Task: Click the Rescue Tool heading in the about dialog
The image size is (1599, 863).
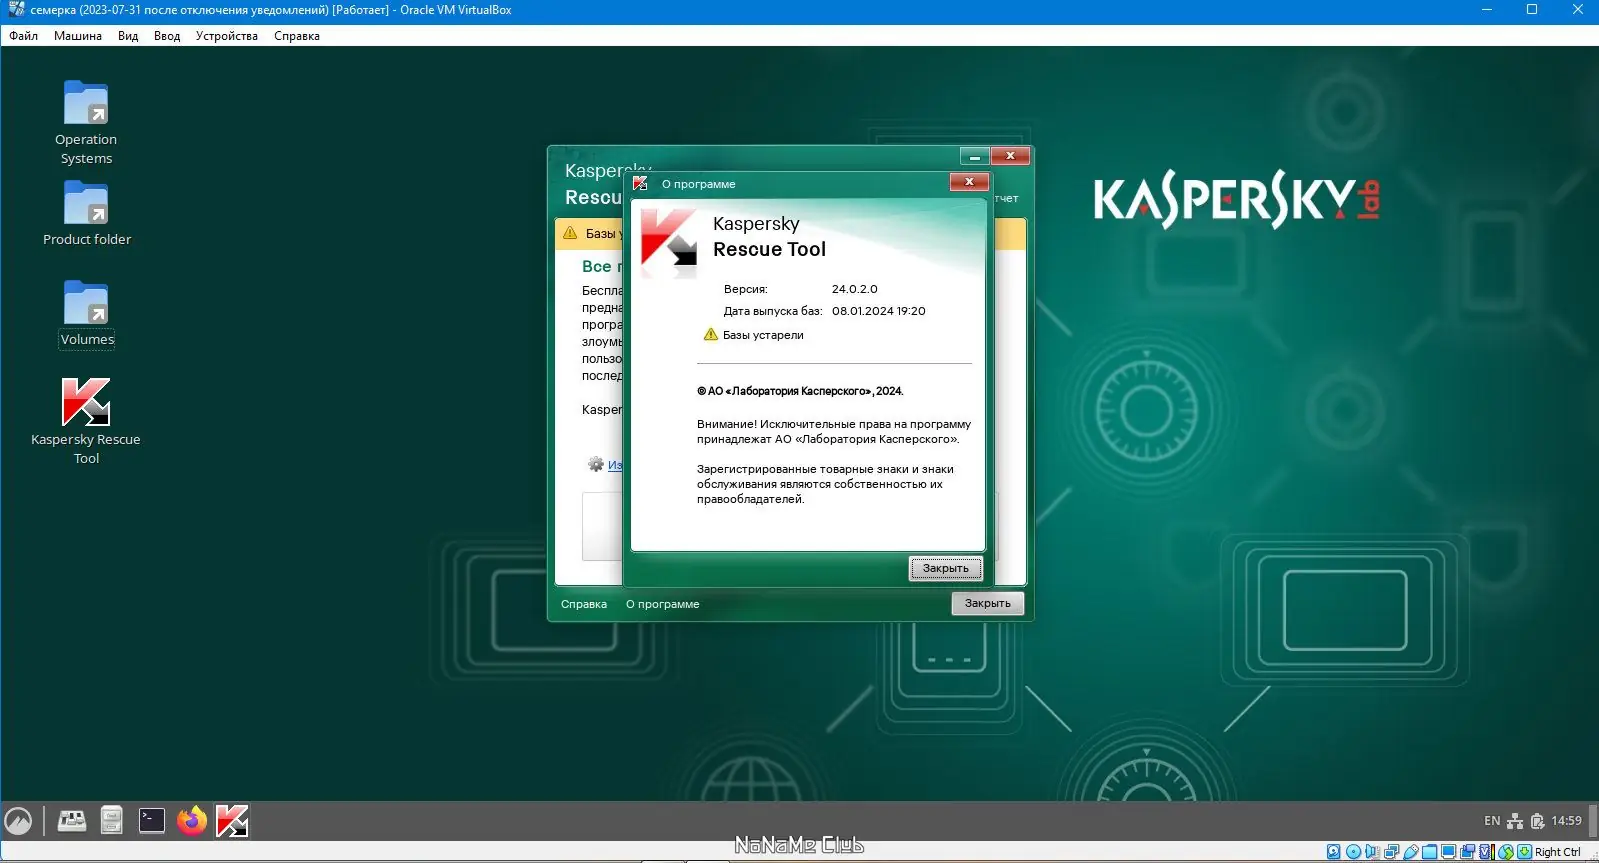Action: point(769,249)
